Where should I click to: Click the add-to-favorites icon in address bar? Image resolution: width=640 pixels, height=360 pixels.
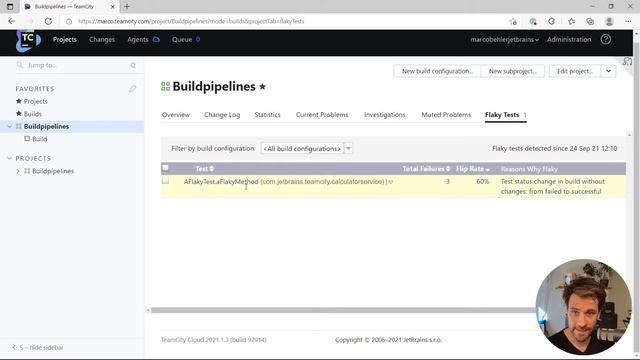[x=513, y=21]
